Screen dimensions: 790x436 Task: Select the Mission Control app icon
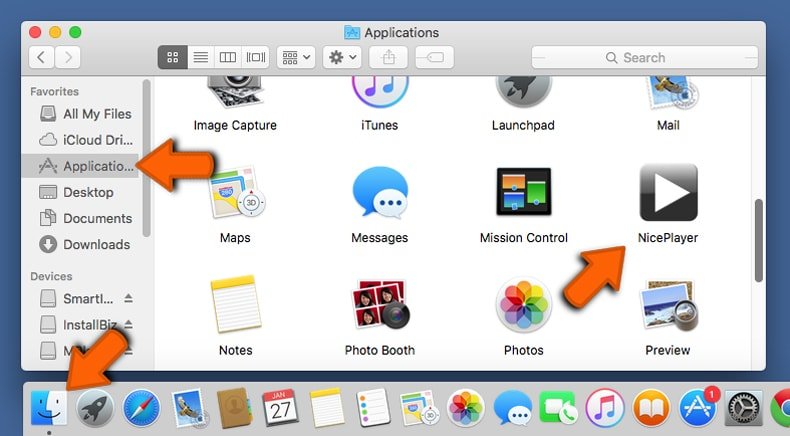523,192
